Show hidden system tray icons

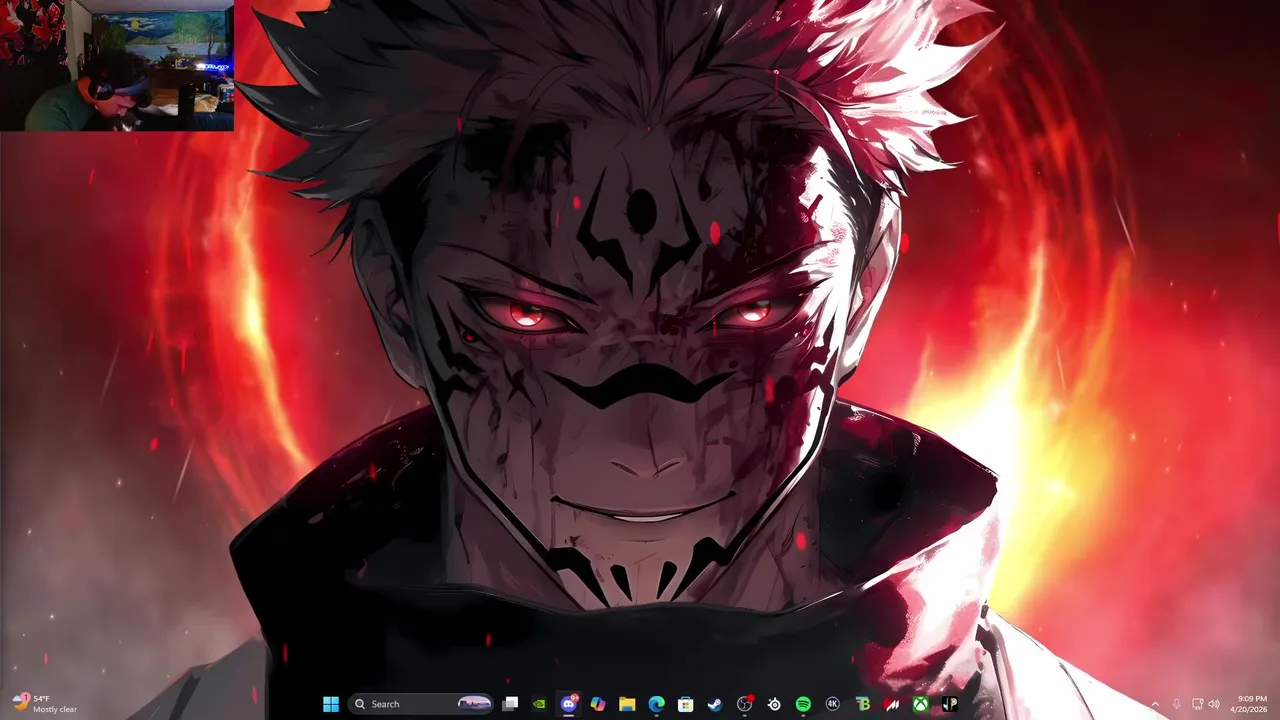(x=1155, y=704)
